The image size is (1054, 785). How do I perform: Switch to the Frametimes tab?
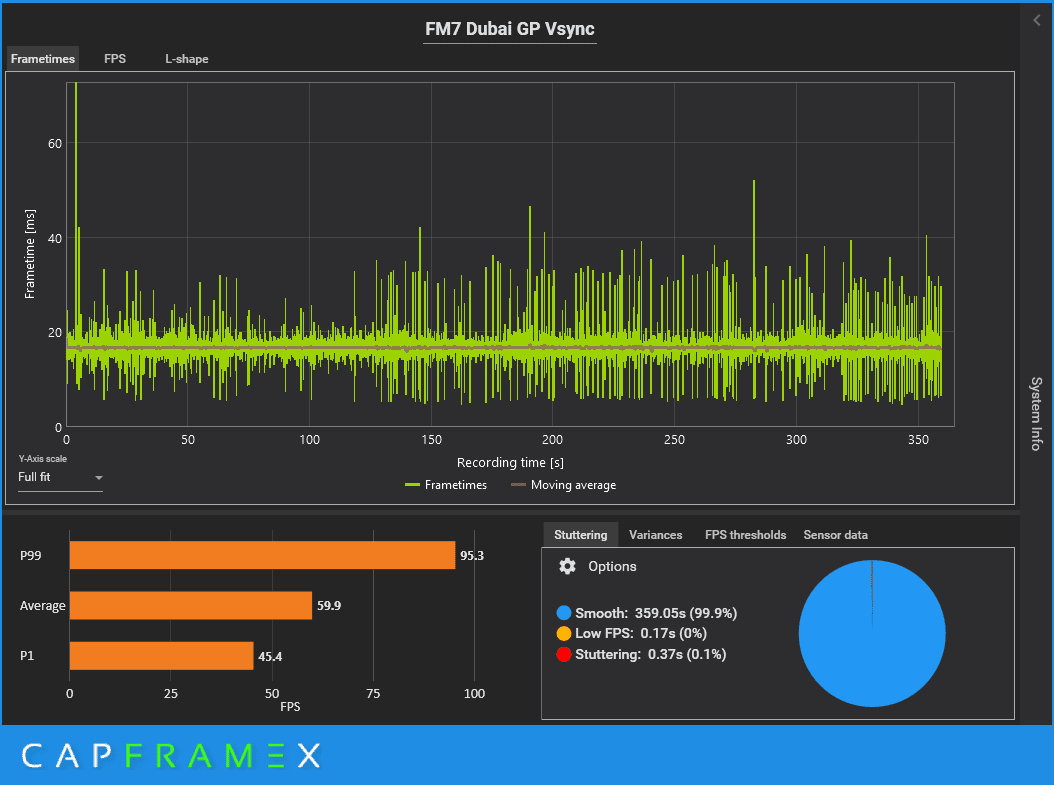click(43, 58)
